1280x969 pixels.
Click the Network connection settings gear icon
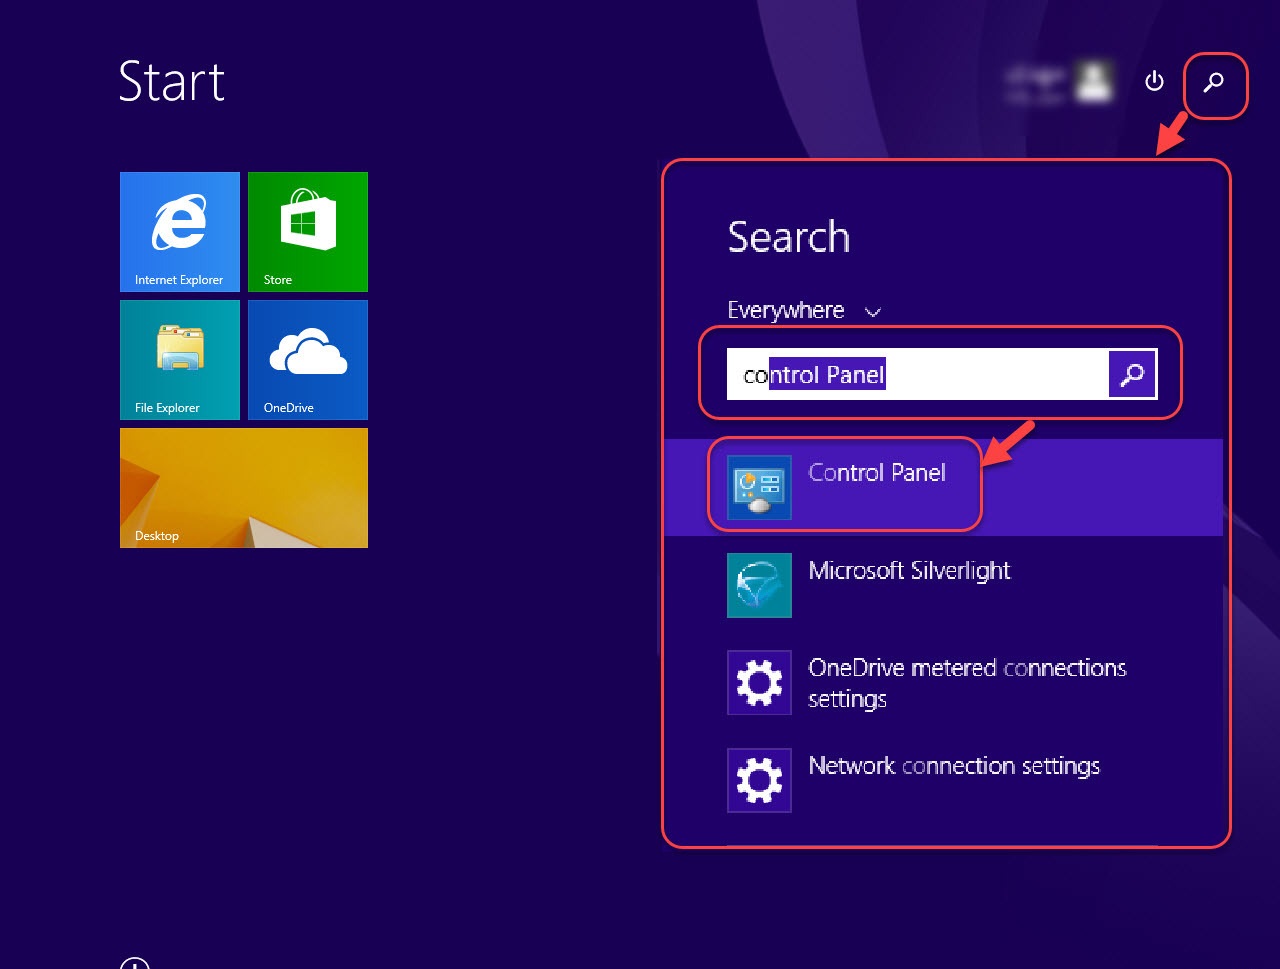[x=759, y=780]
